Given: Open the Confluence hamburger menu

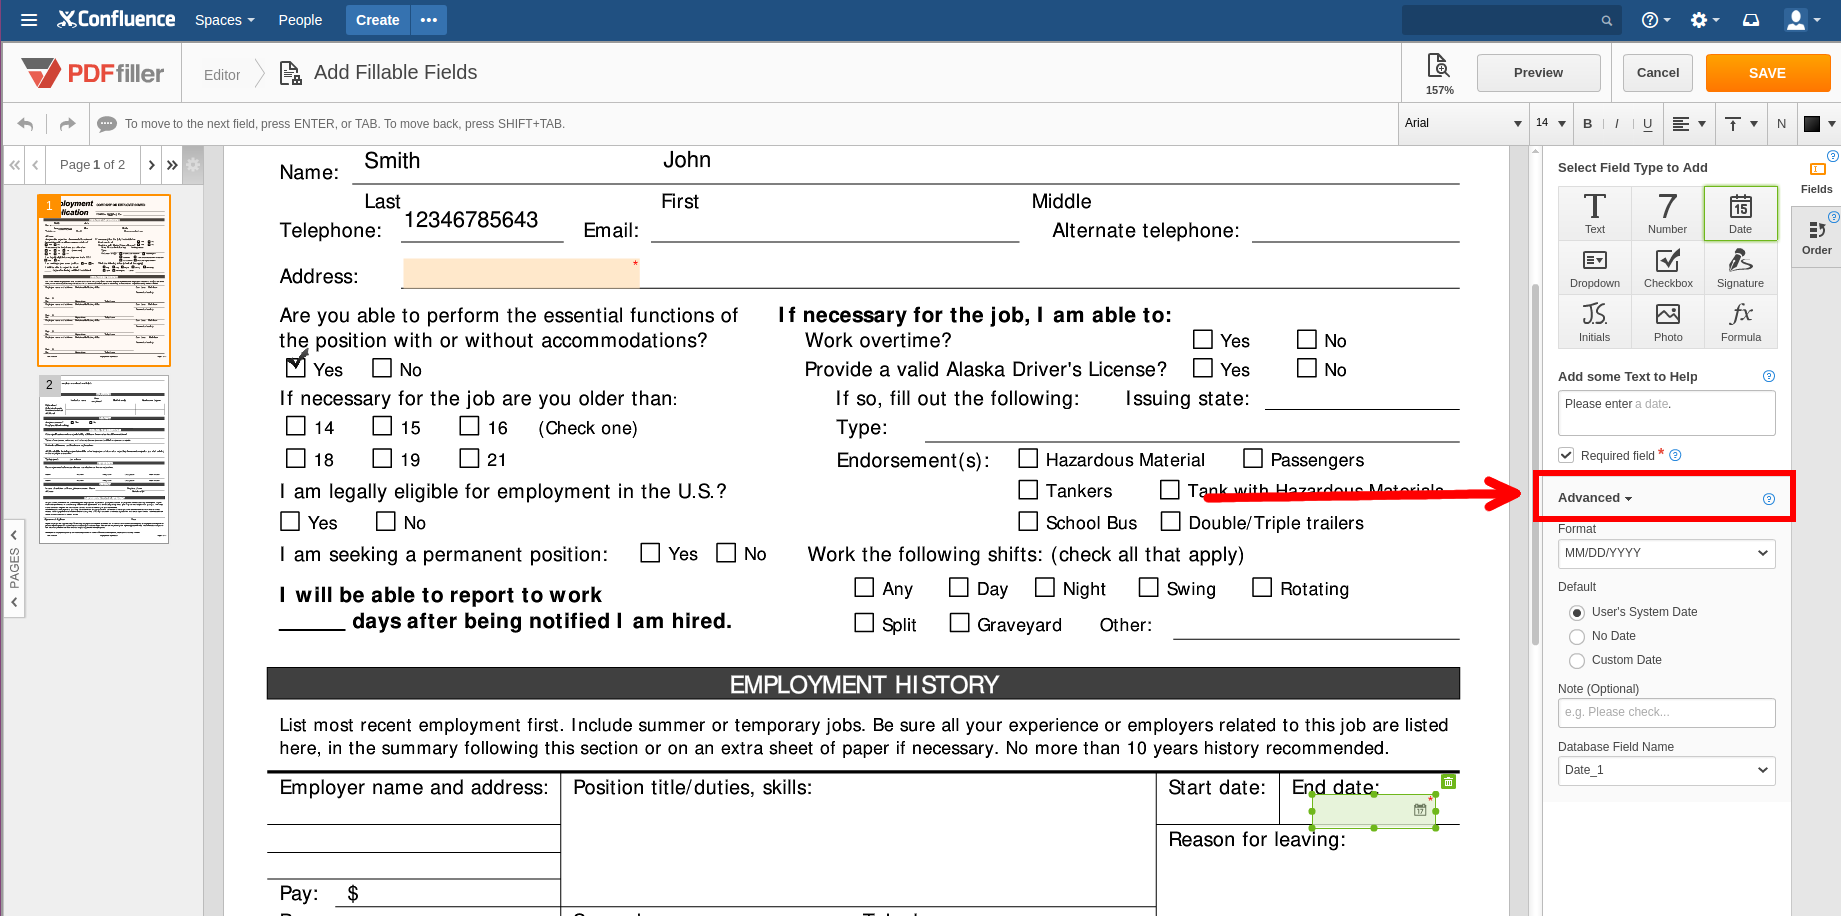Looking at the screenshot, I should click(x=29, y=20).
